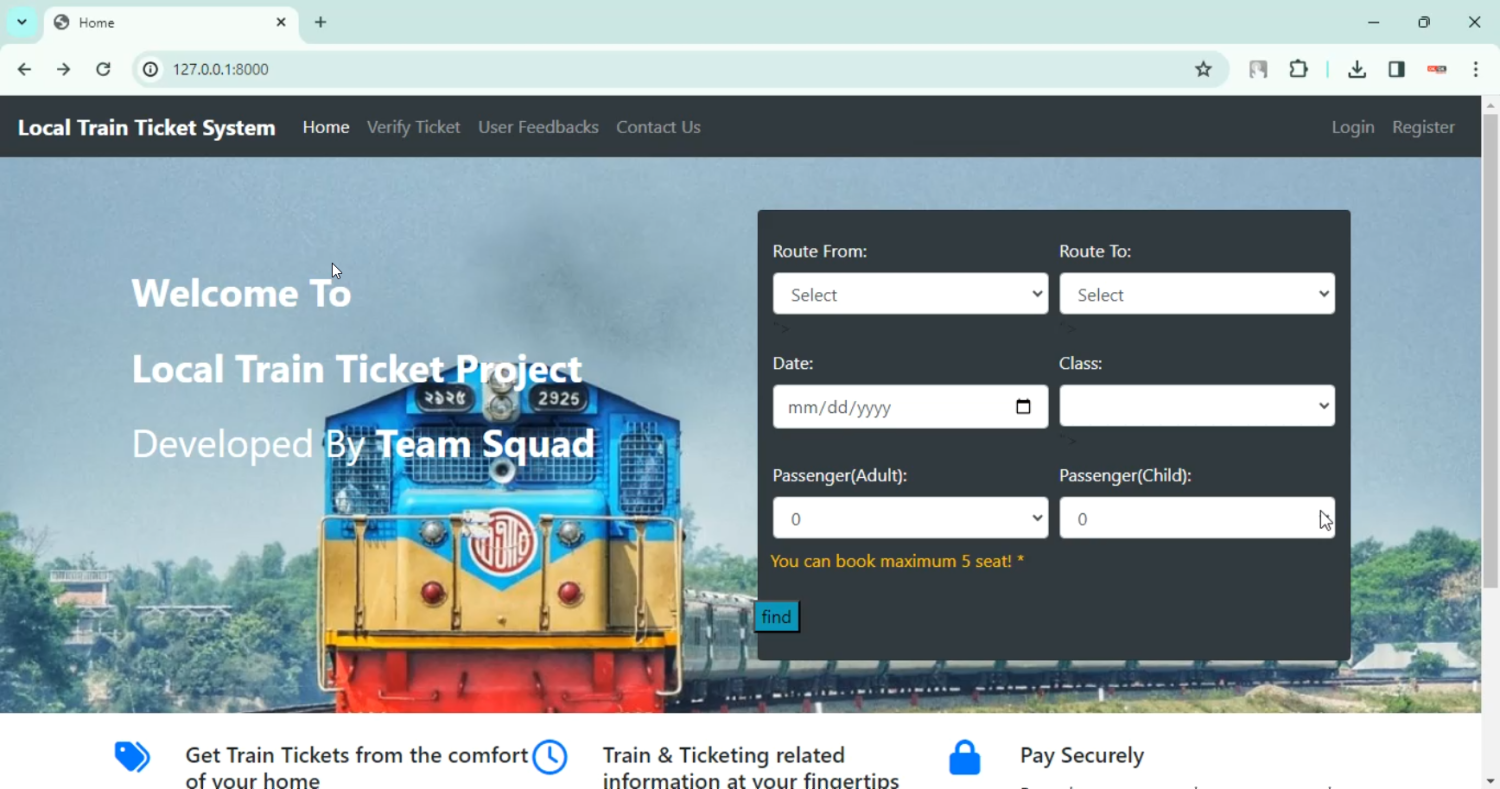
Task: Click the find button
Action: [776, 617]
